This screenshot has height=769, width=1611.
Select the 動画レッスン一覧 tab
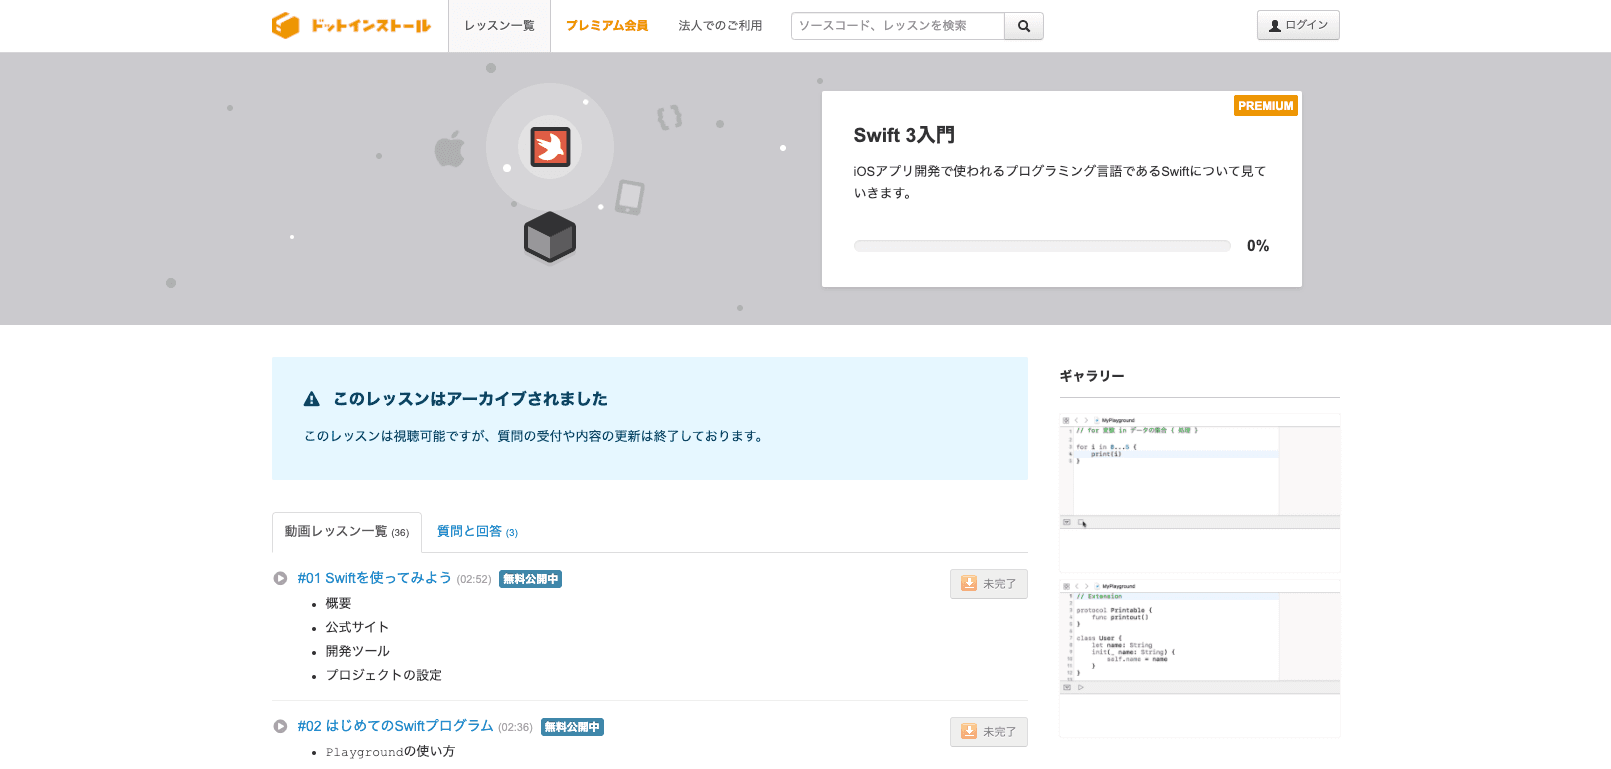[x=346, y=532]
